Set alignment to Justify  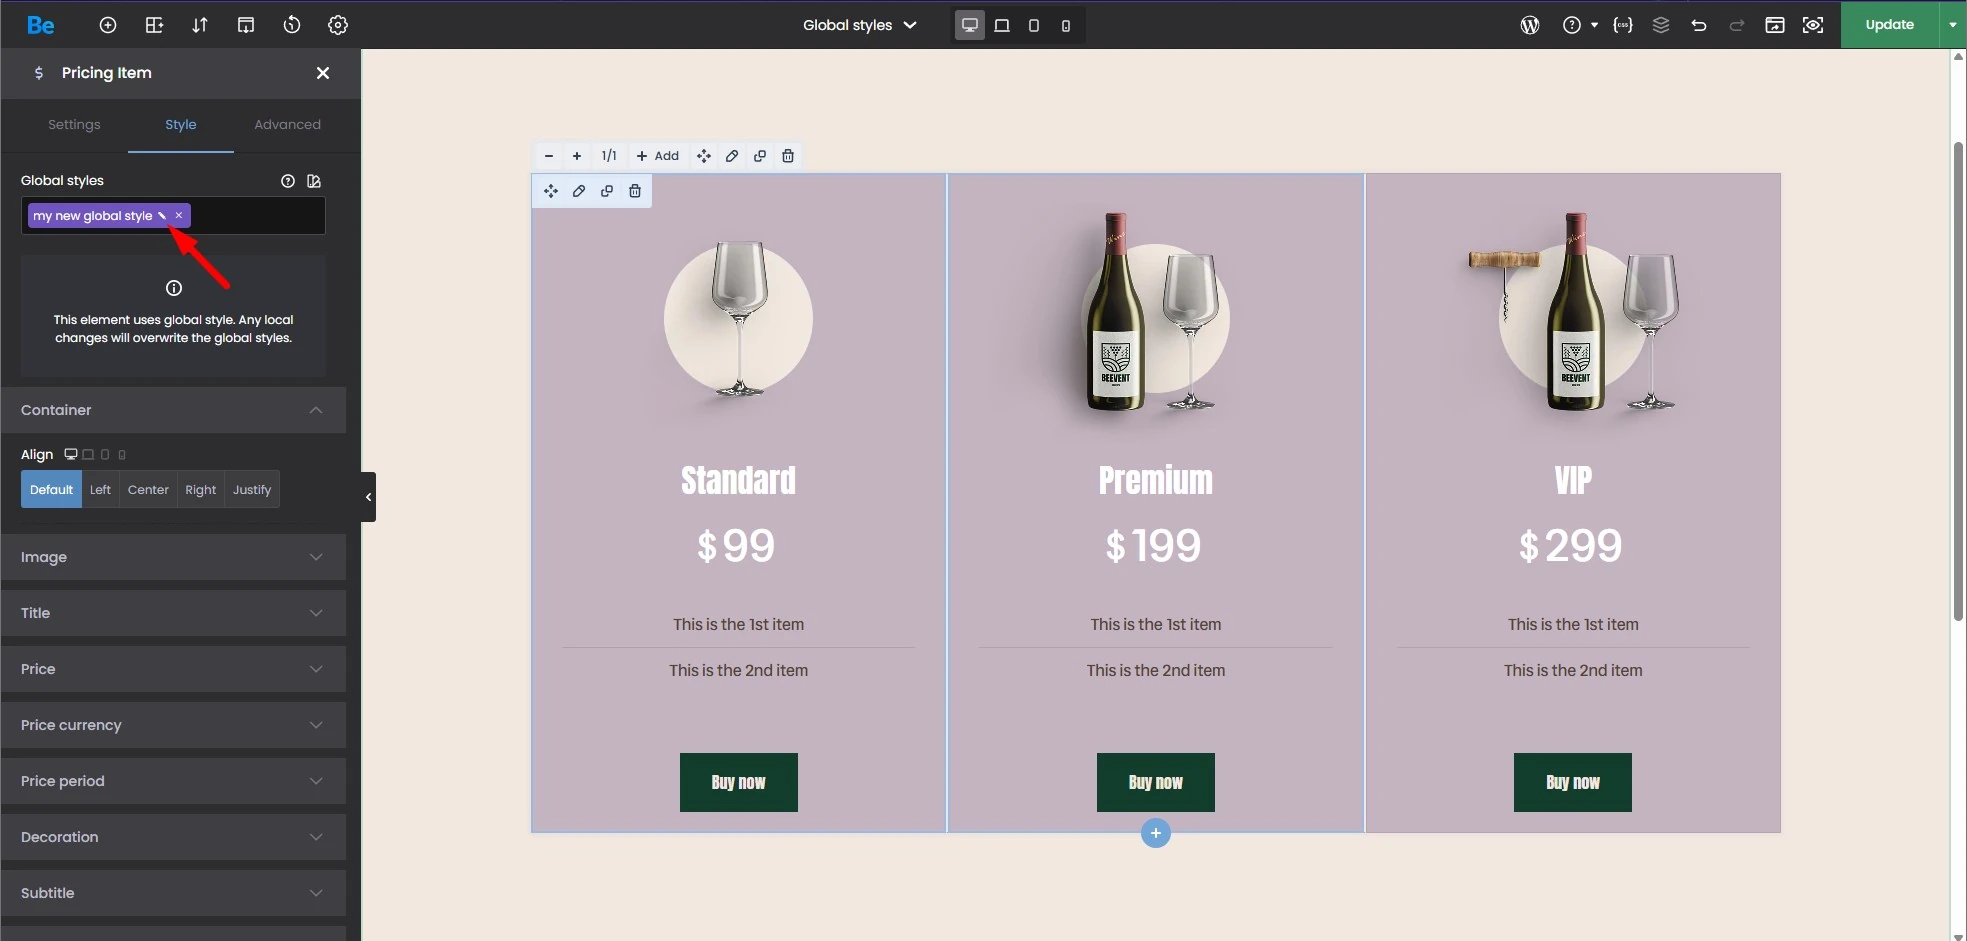(x=252, y=490)
